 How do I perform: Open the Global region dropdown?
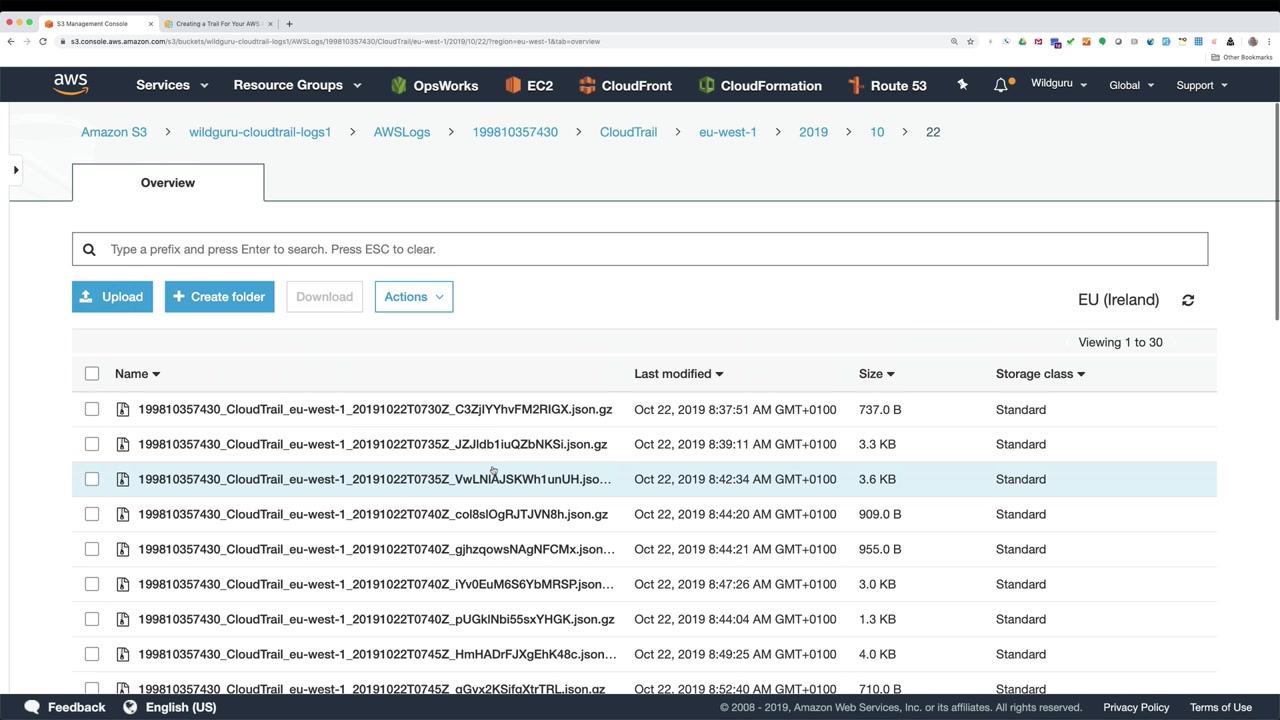[x=1131, y=85]
